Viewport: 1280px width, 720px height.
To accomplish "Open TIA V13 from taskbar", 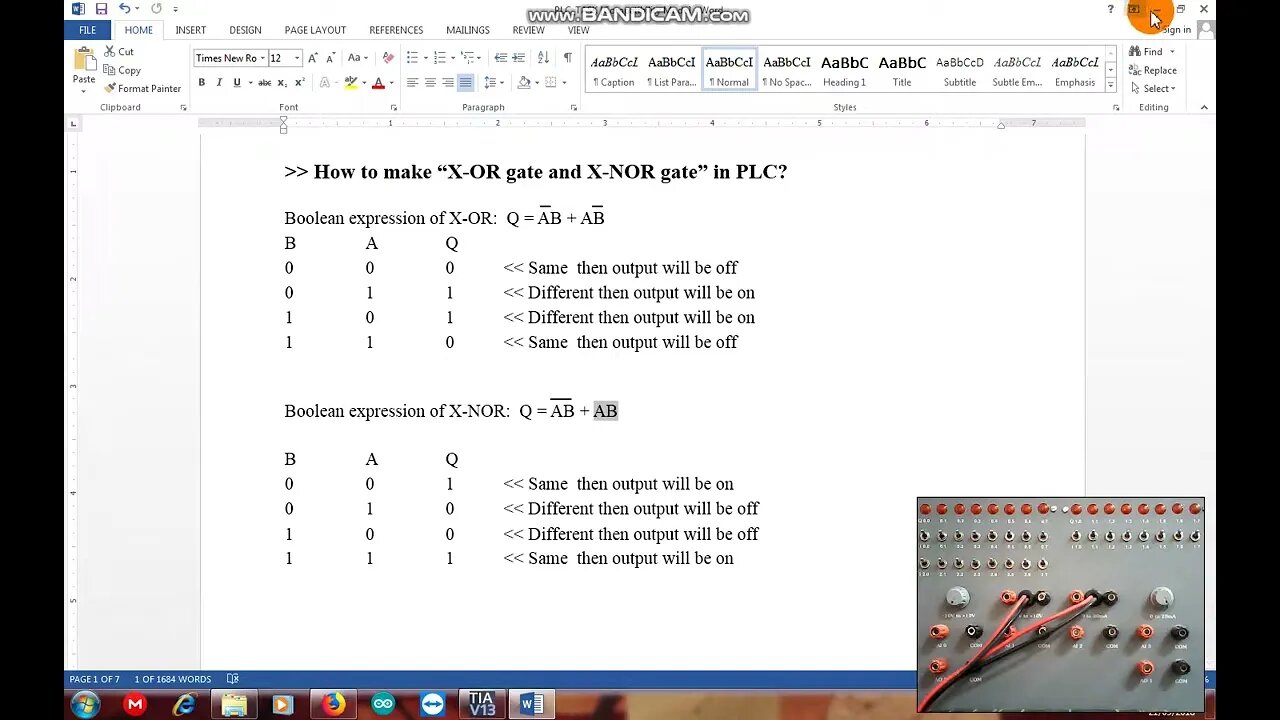I will (482, 705).
